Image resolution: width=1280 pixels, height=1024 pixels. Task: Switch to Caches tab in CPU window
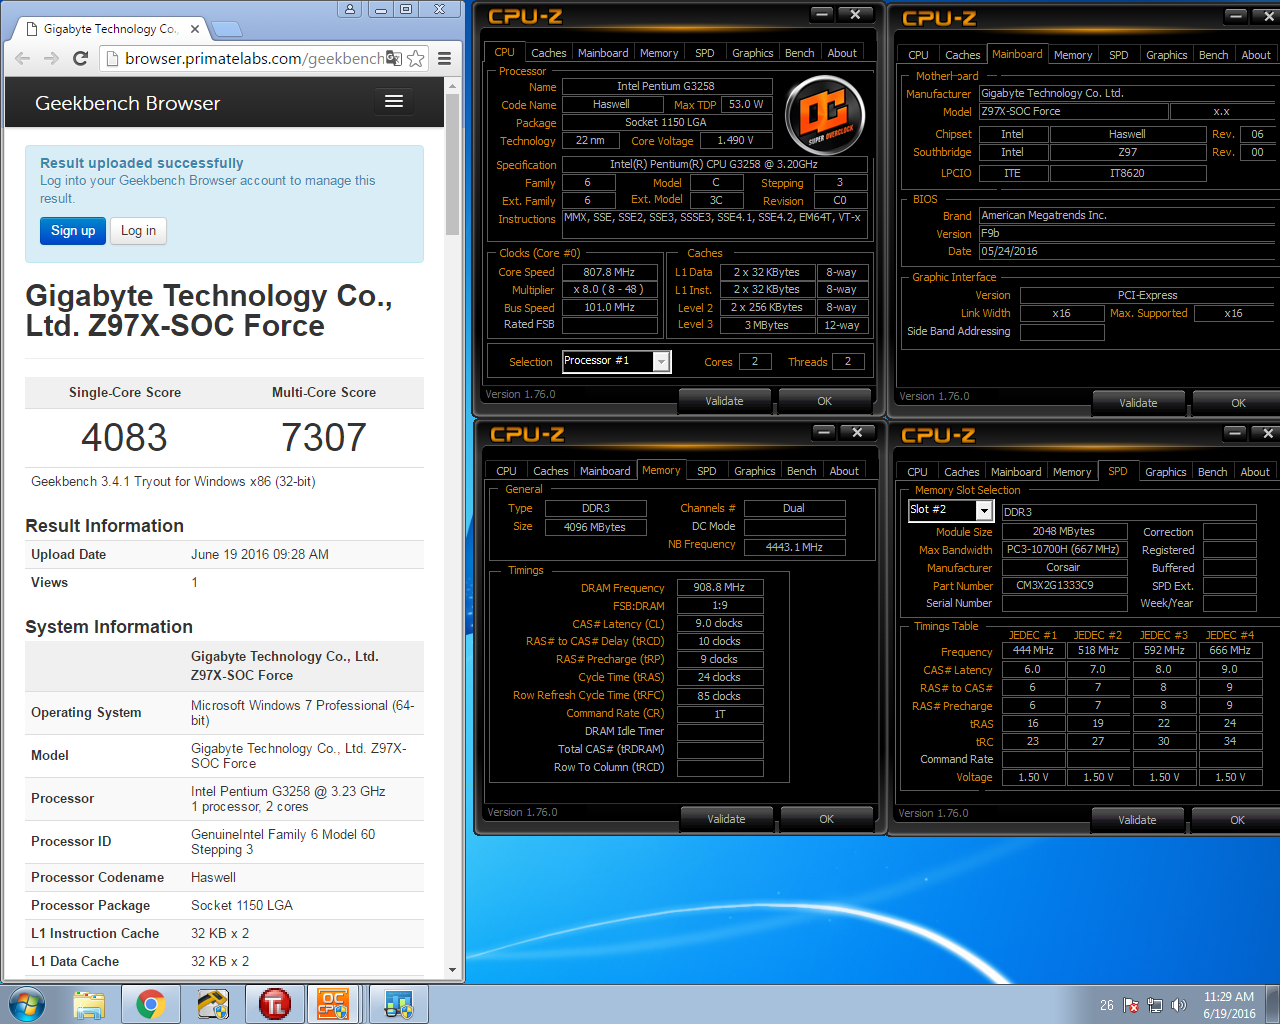click(548, 53)
